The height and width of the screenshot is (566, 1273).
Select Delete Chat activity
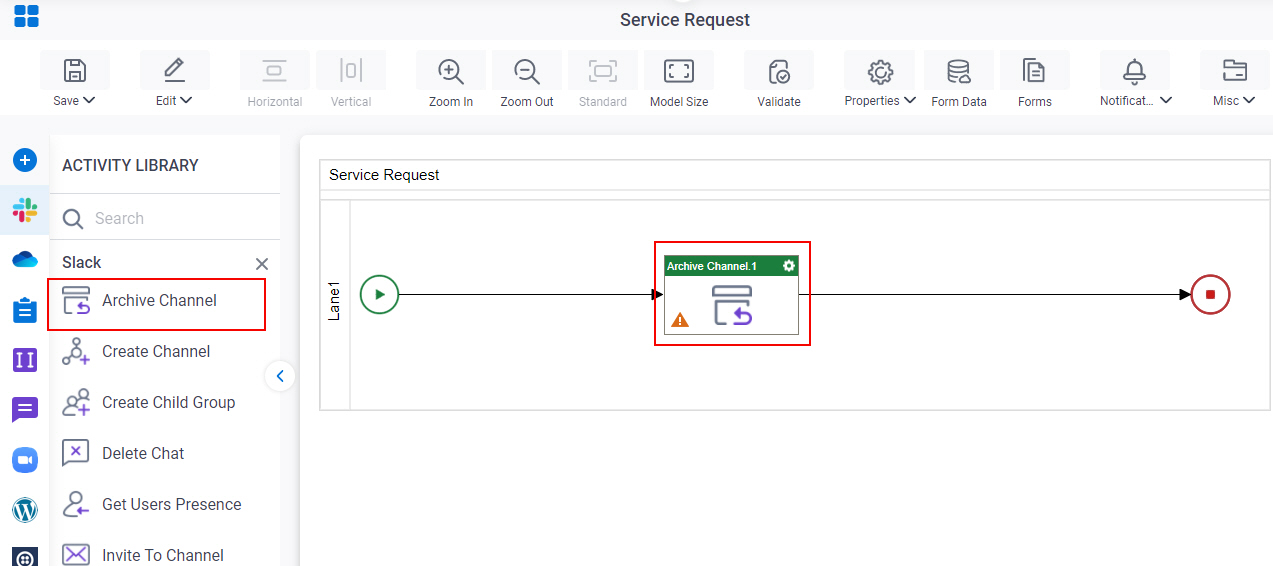click(143, 454)
